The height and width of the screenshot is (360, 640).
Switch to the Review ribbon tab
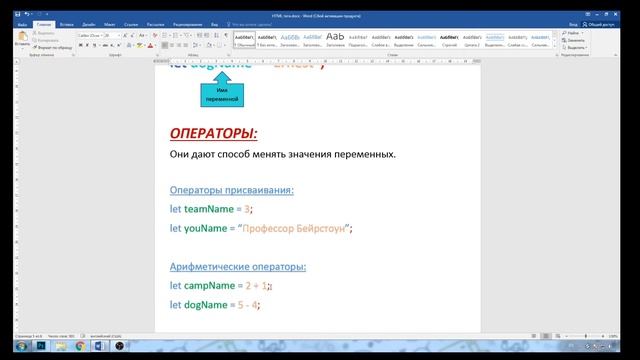point(187,24)
